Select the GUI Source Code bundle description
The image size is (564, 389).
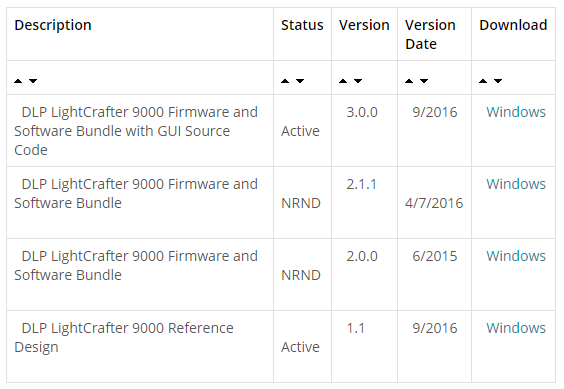tap(136, 131)
